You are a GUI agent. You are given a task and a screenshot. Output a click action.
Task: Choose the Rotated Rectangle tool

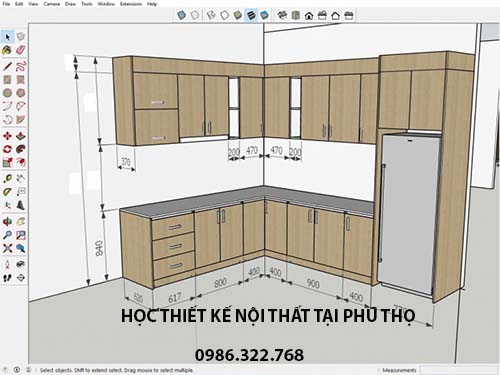[21, 79]
